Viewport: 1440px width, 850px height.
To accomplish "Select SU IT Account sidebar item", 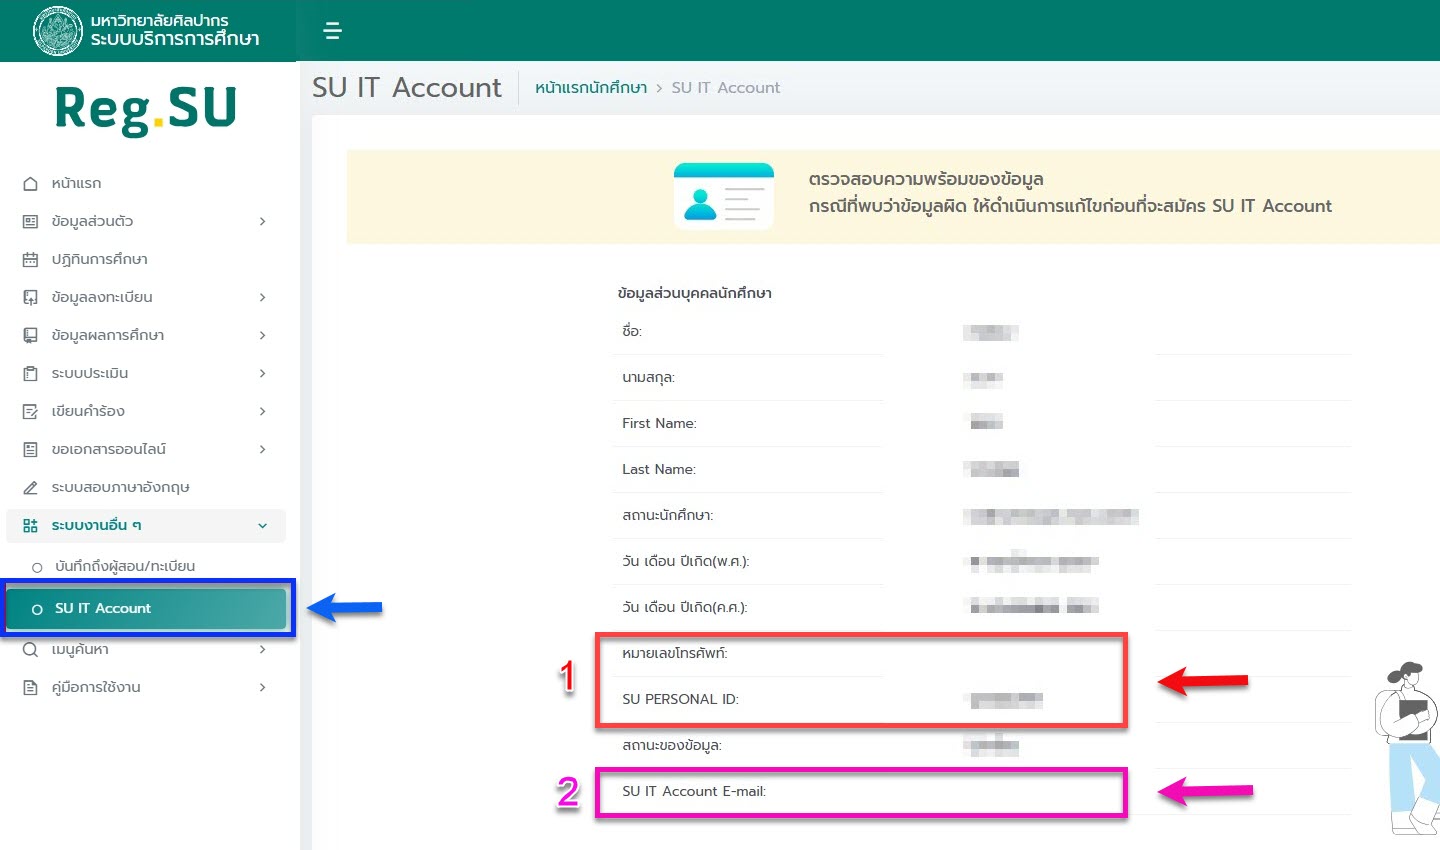I will [145, 608].
